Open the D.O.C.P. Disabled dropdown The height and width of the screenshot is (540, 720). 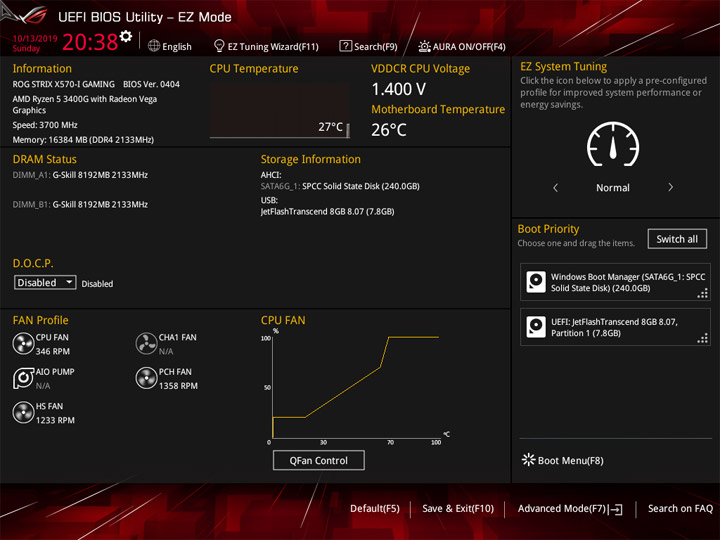(45, 282)
